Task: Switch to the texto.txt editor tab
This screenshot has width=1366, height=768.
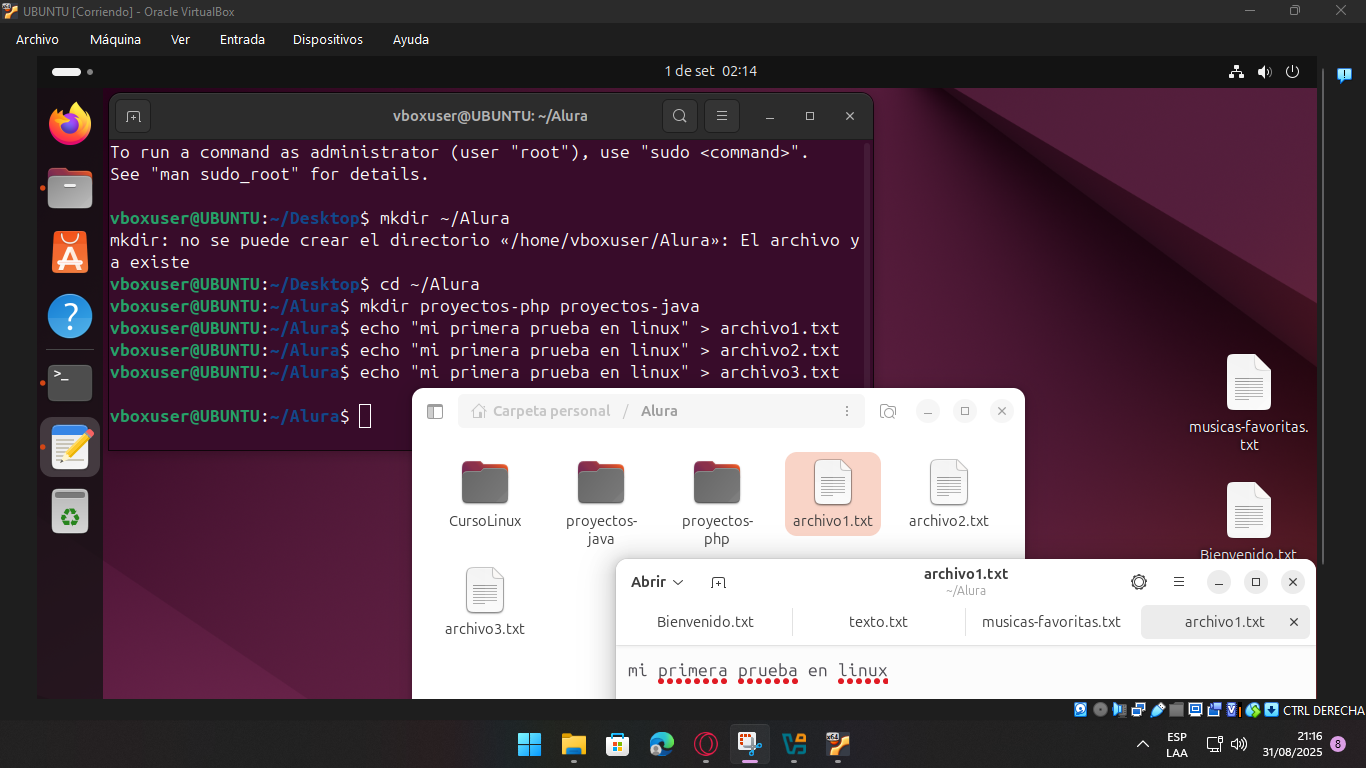Action: (878, 622)
